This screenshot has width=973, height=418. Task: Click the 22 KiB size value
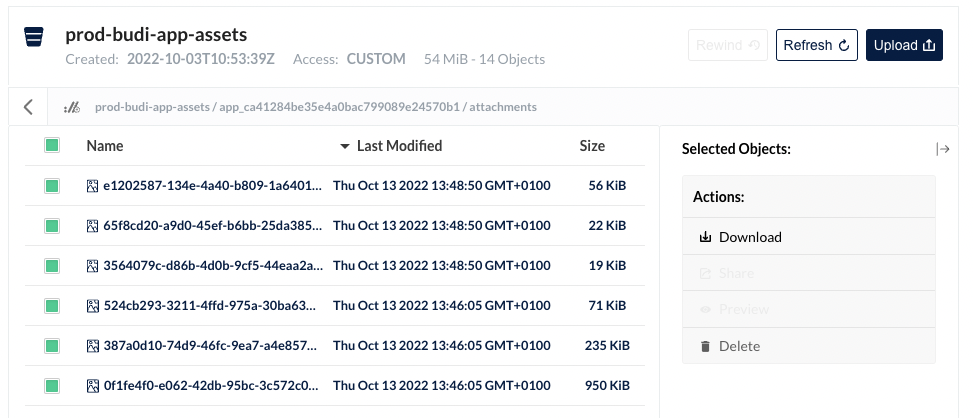(x=607, y=226)
